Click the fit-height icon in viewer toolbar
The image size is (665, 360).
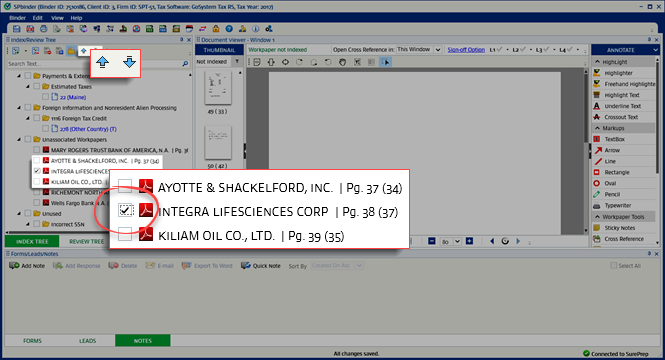click(271, 62)
